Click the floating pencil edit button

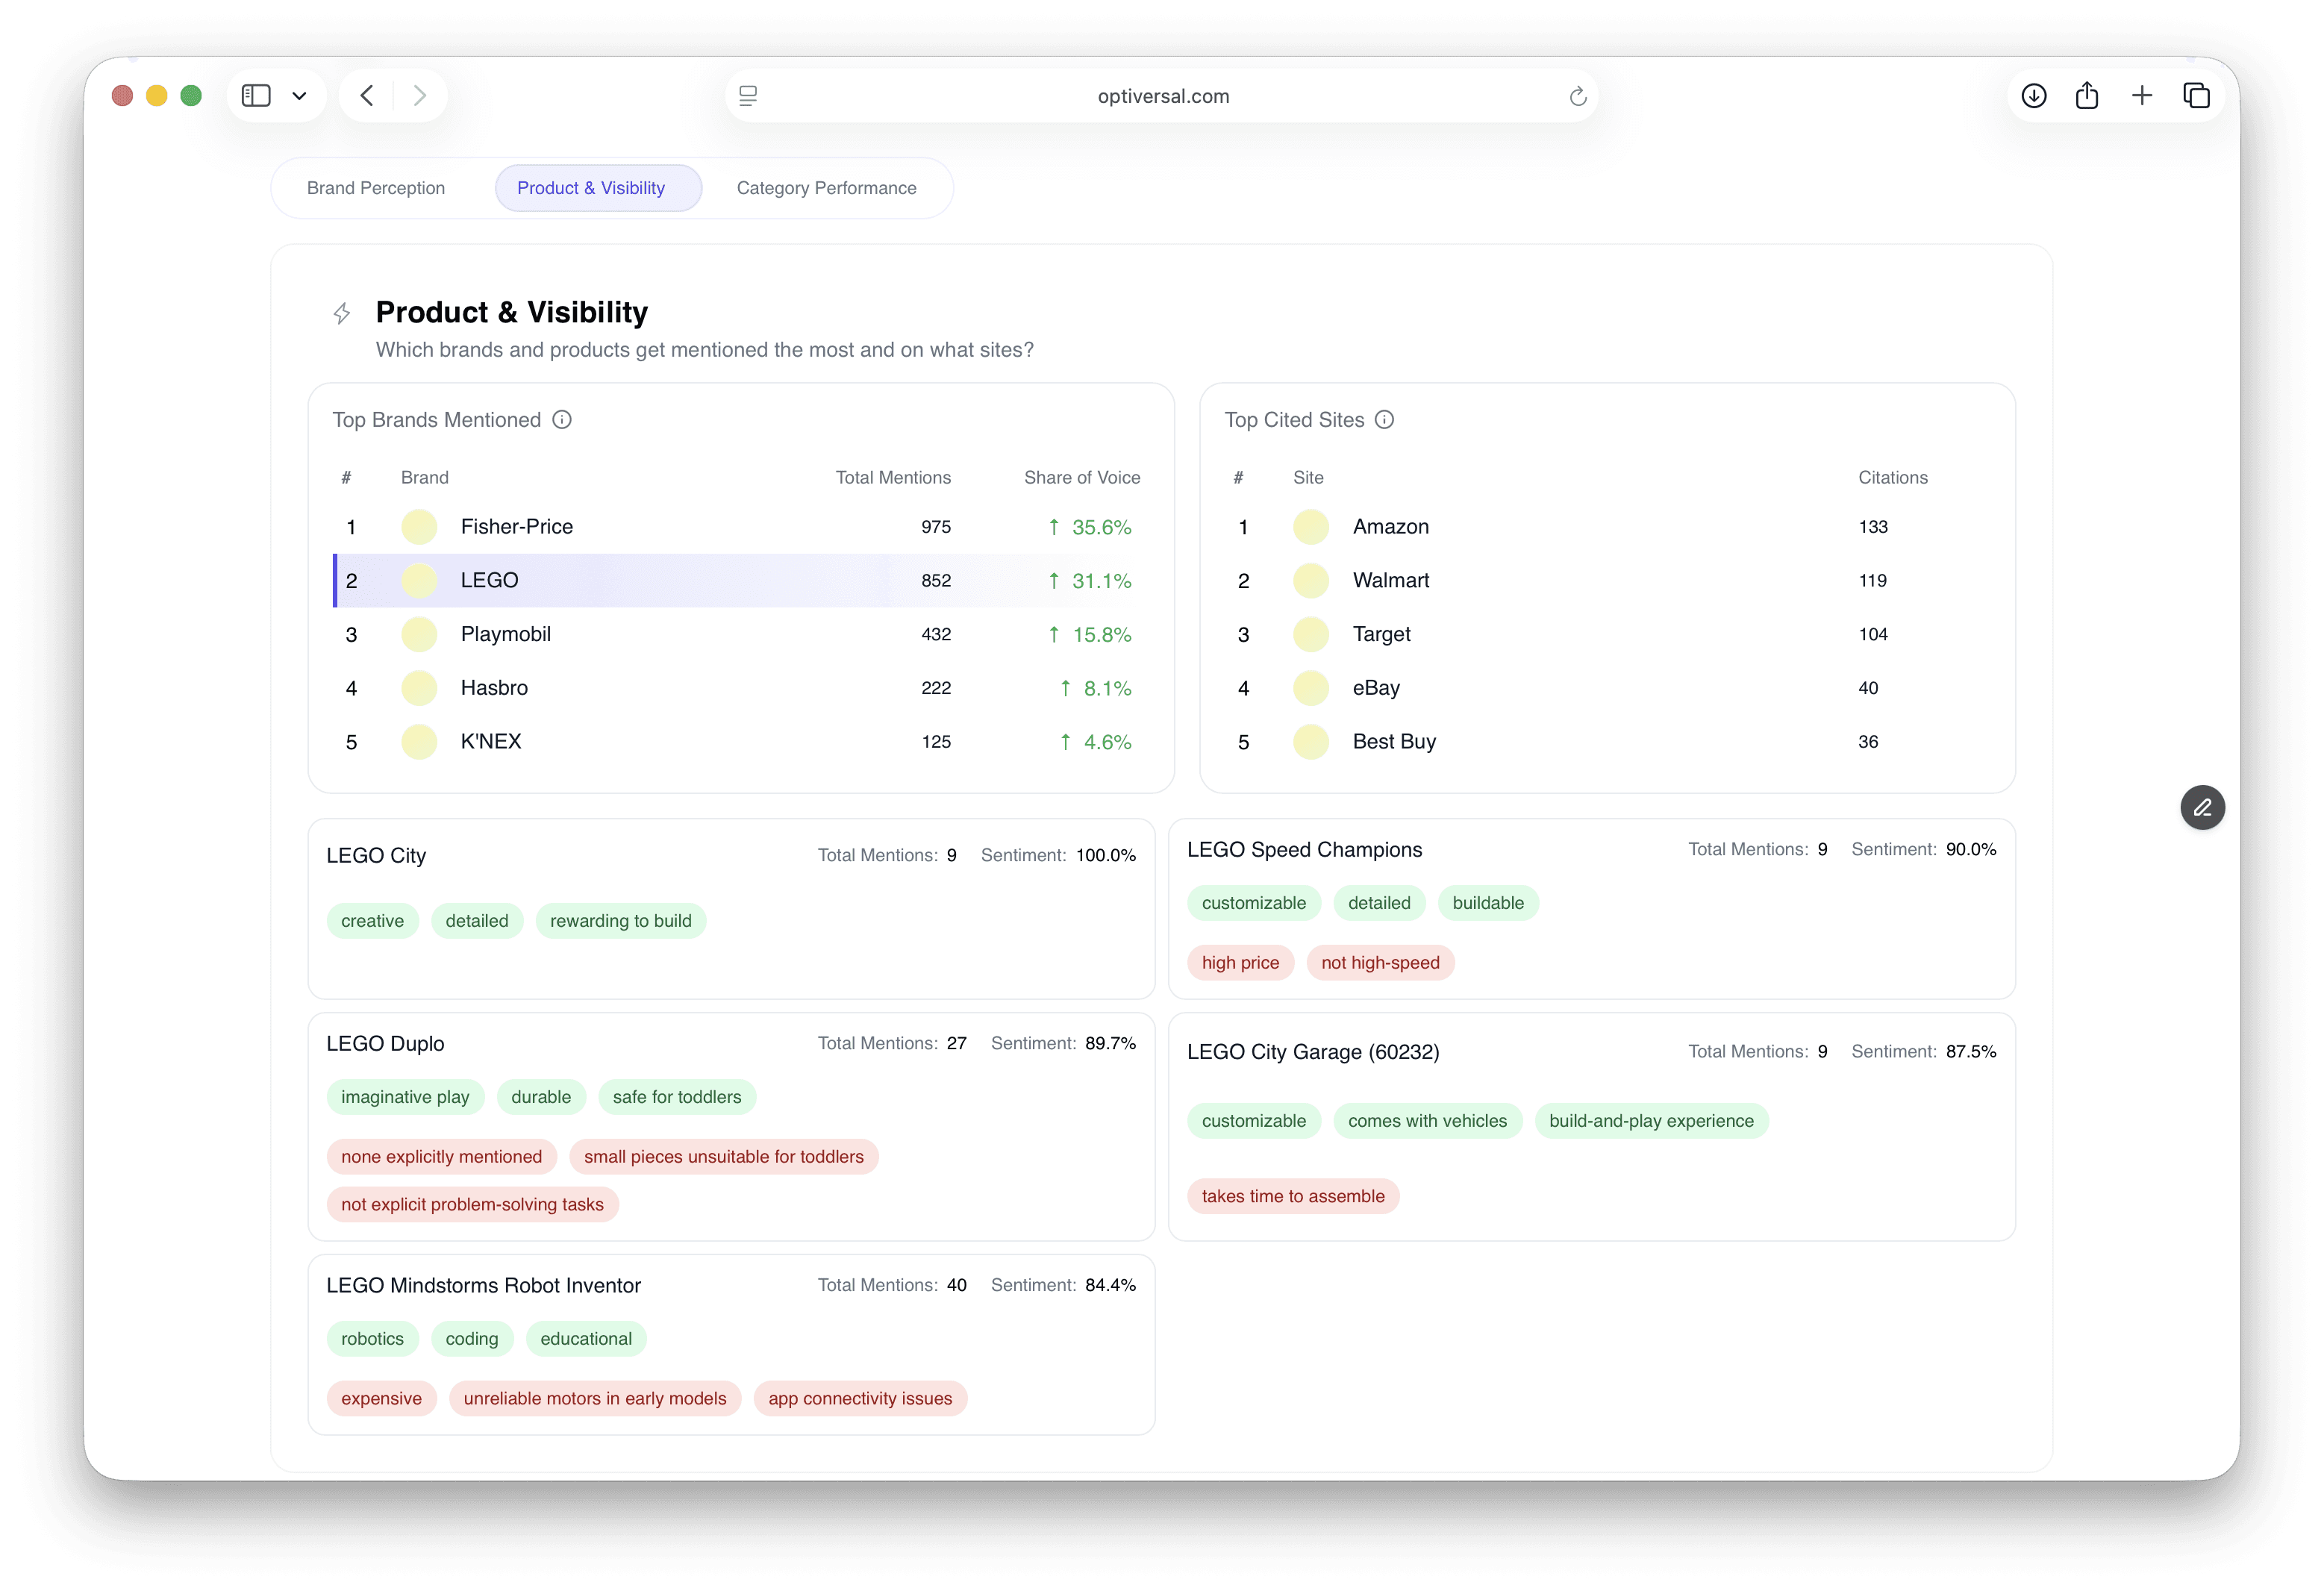point(2202,808)
